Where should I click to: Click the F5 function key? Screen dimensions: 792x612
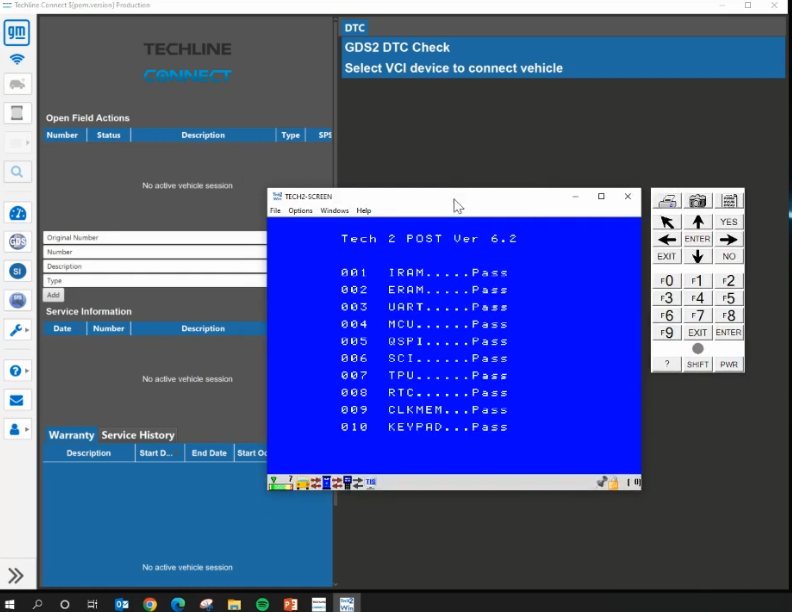coord(728,298)
